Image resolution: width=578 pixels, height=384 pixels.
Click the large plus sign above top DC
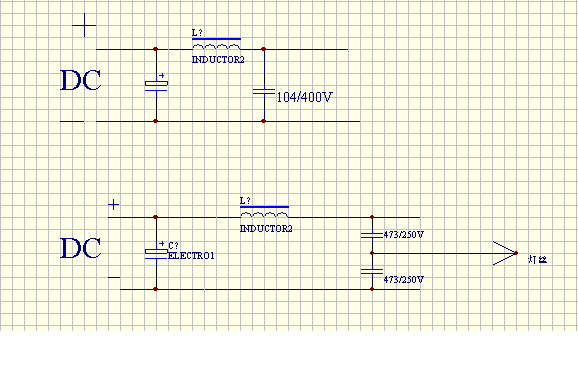pyautogui.click(x=84, y=25)
